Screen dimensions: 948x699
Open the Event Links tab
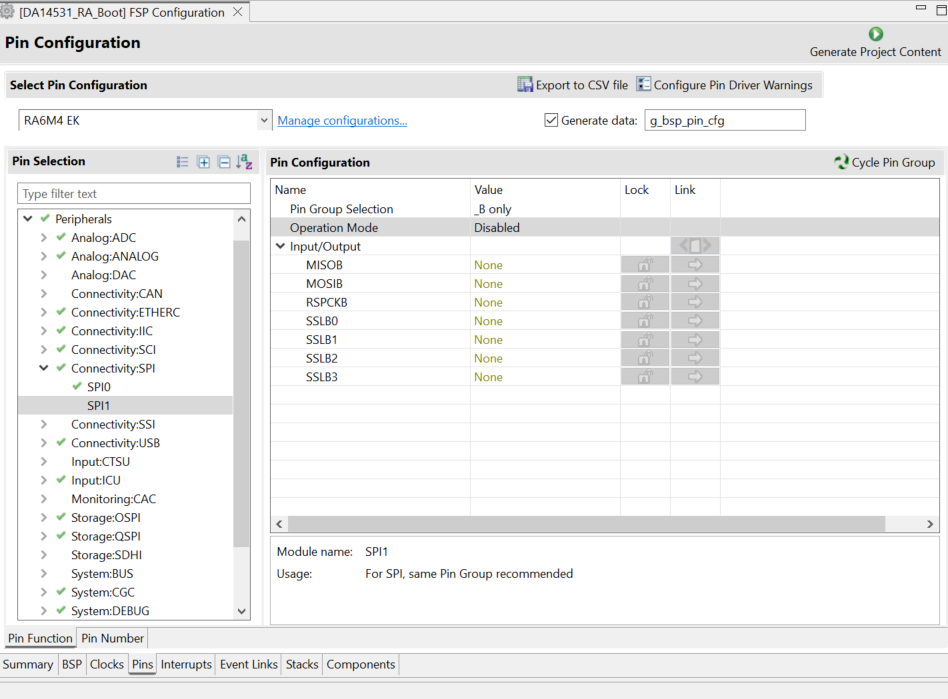click(x=248, y=664)
